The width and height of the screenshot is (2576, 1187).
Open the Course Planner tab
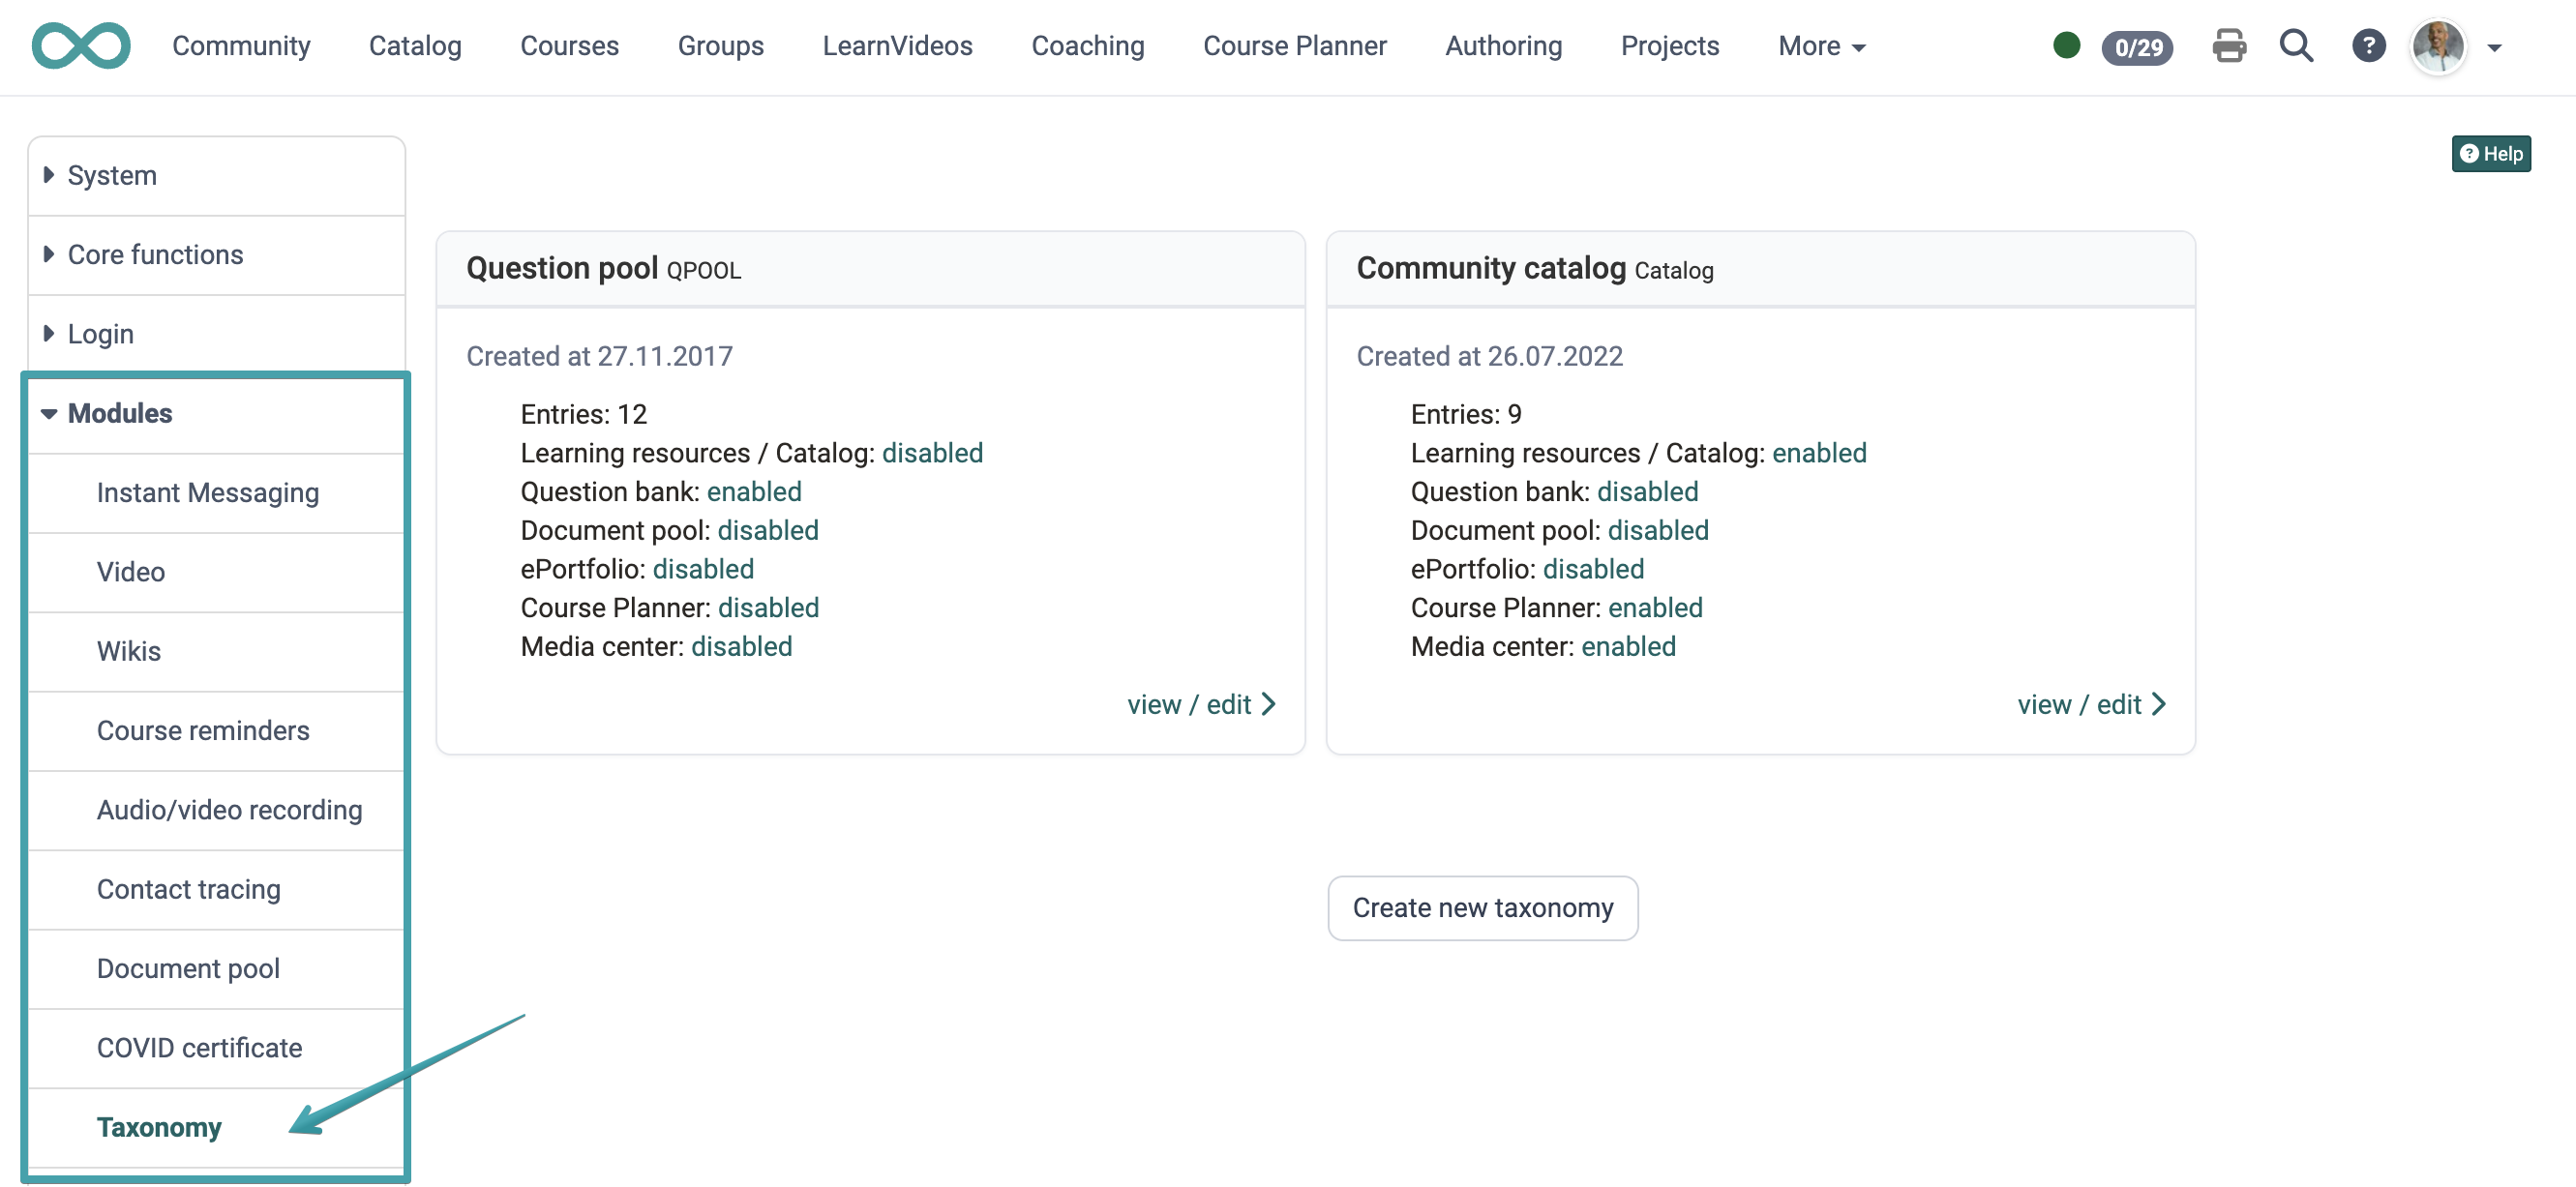tap(1294, 46)
